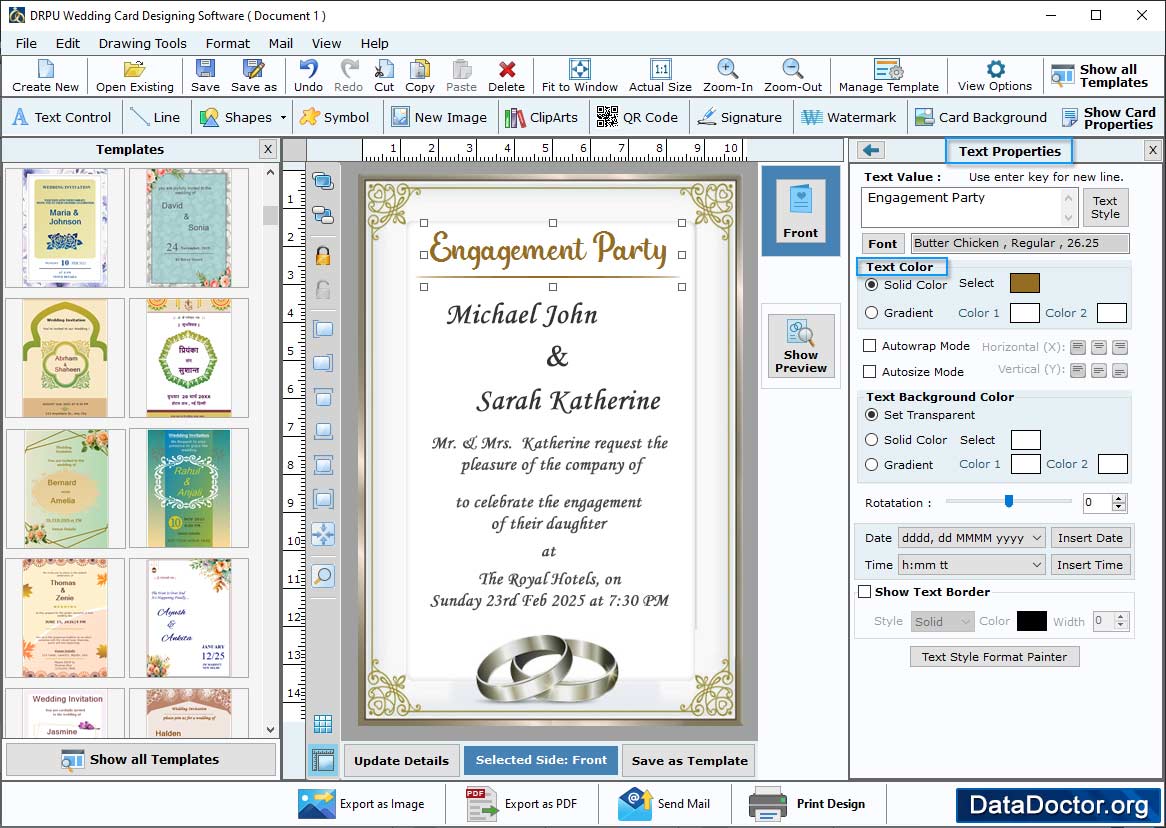Click the ClipArts icon
Screen dimensions: 1166x828
pos(515,117)
